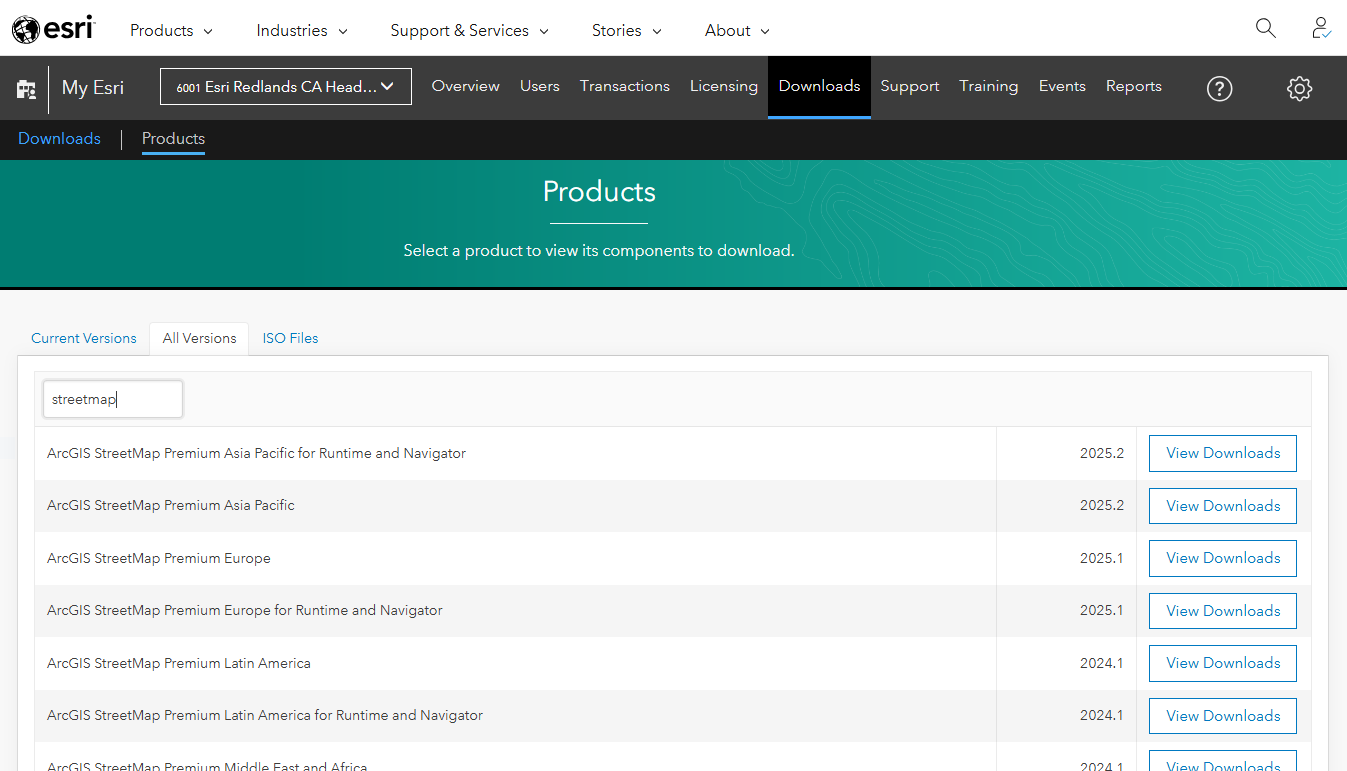Image resolution: width=1347 pixels, height=771 pixels.
Task: Open the Events section
Action: [x=1062, y=86]
